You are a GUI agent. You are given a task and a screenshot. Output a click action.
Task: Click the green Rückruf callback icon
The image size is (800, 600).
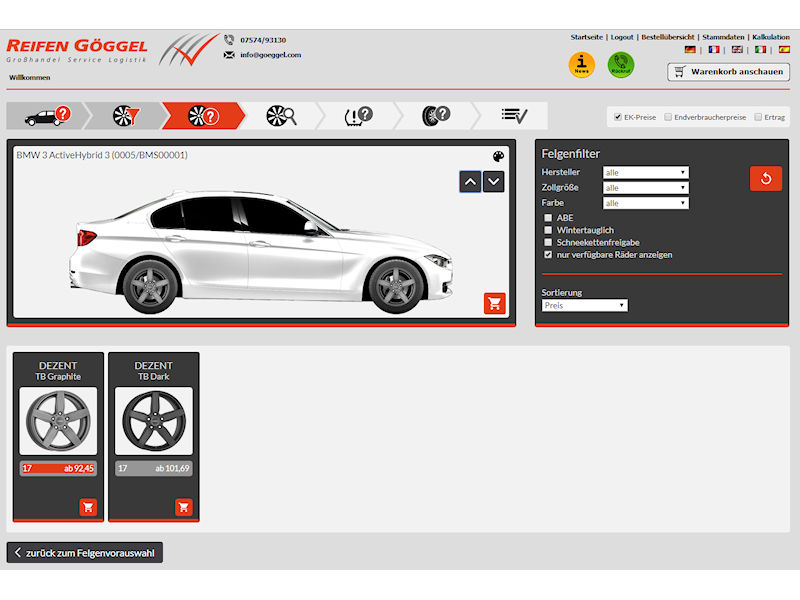(621, 65)
